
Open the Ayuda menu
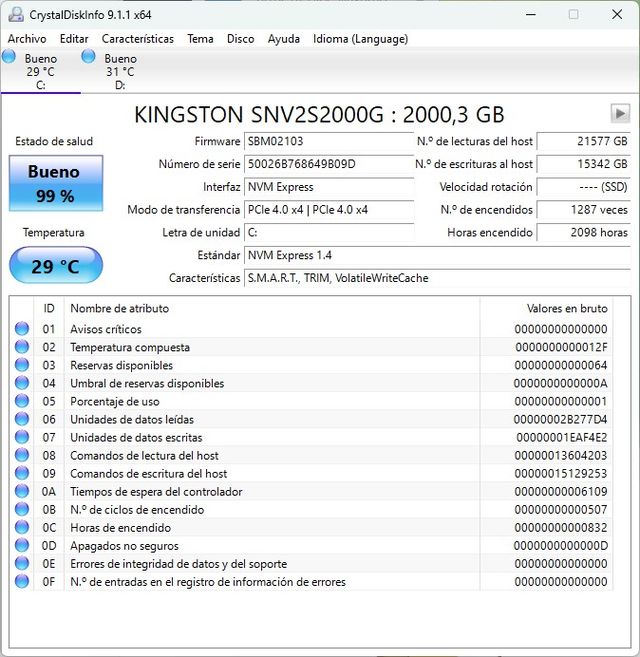(x=283, y=39)
